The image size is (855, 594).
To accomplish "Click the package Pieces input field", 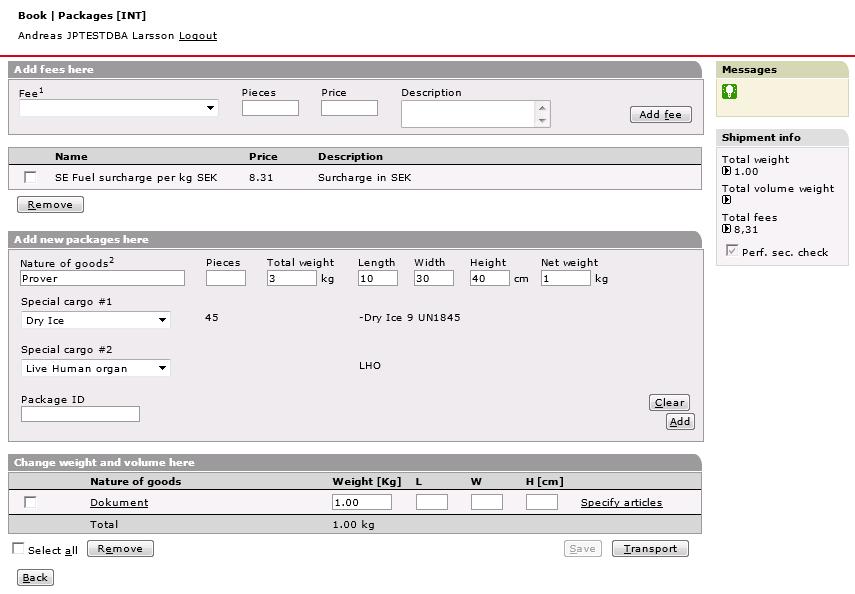I will (226, 278).
